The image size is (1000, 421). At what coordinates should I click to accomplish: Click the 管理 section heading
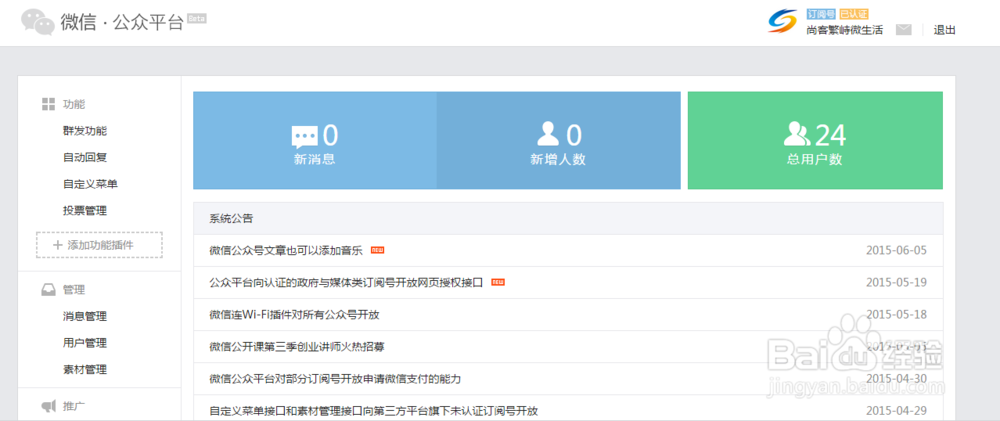[73, 290]
